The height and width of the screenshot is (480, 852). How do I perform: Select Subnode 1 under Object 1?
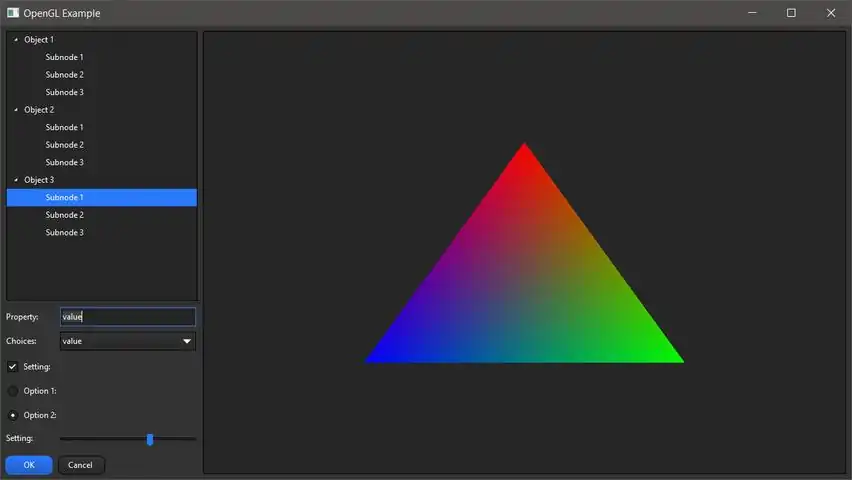tap(64, 57)
